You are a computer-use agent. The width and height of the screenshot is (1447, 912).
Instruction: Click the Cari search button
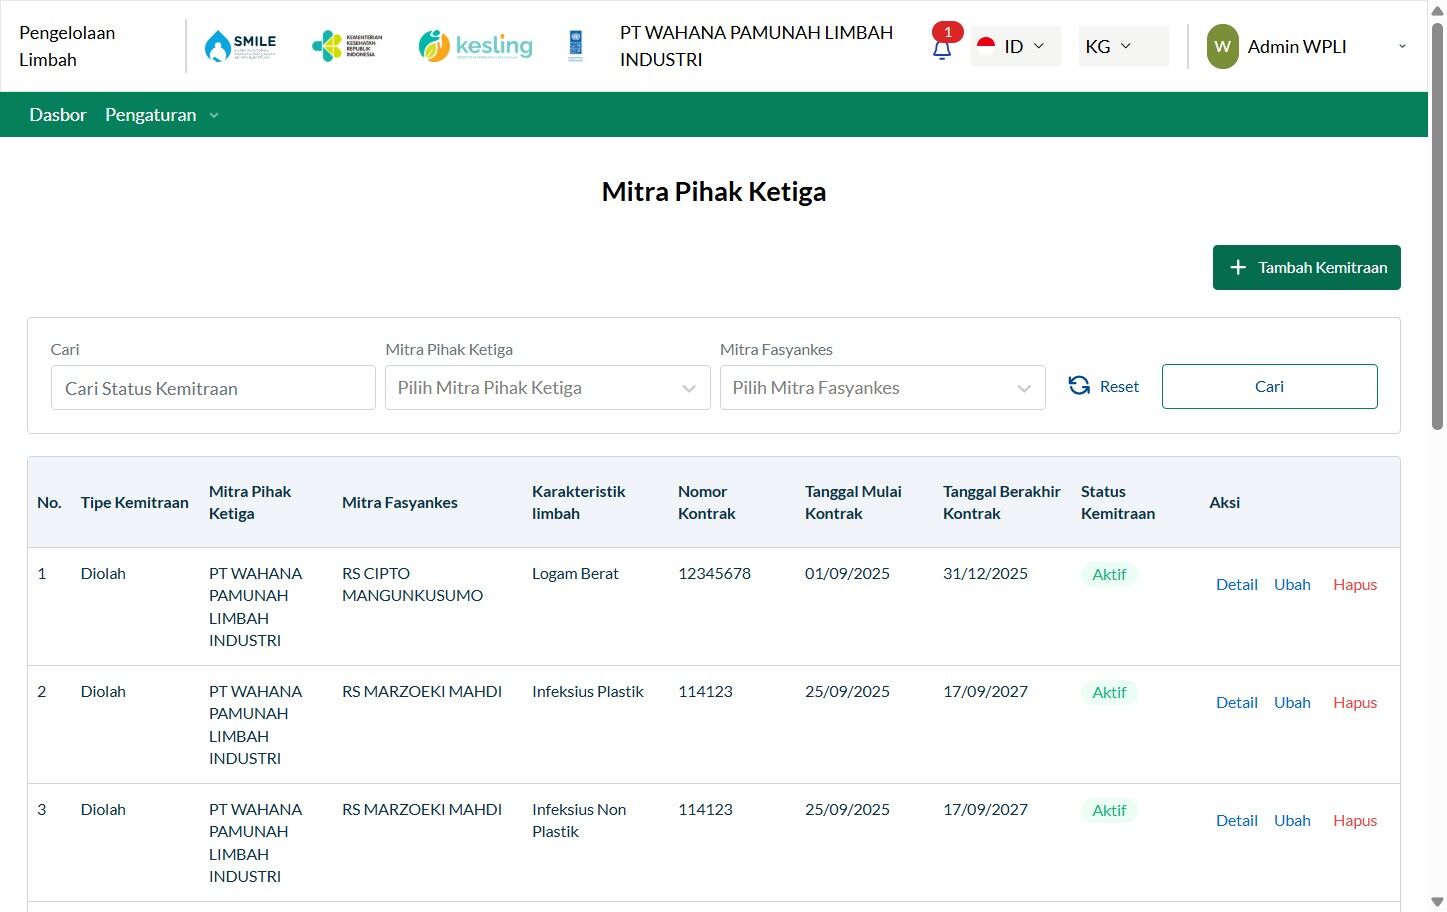click(x=1269, y=387)
